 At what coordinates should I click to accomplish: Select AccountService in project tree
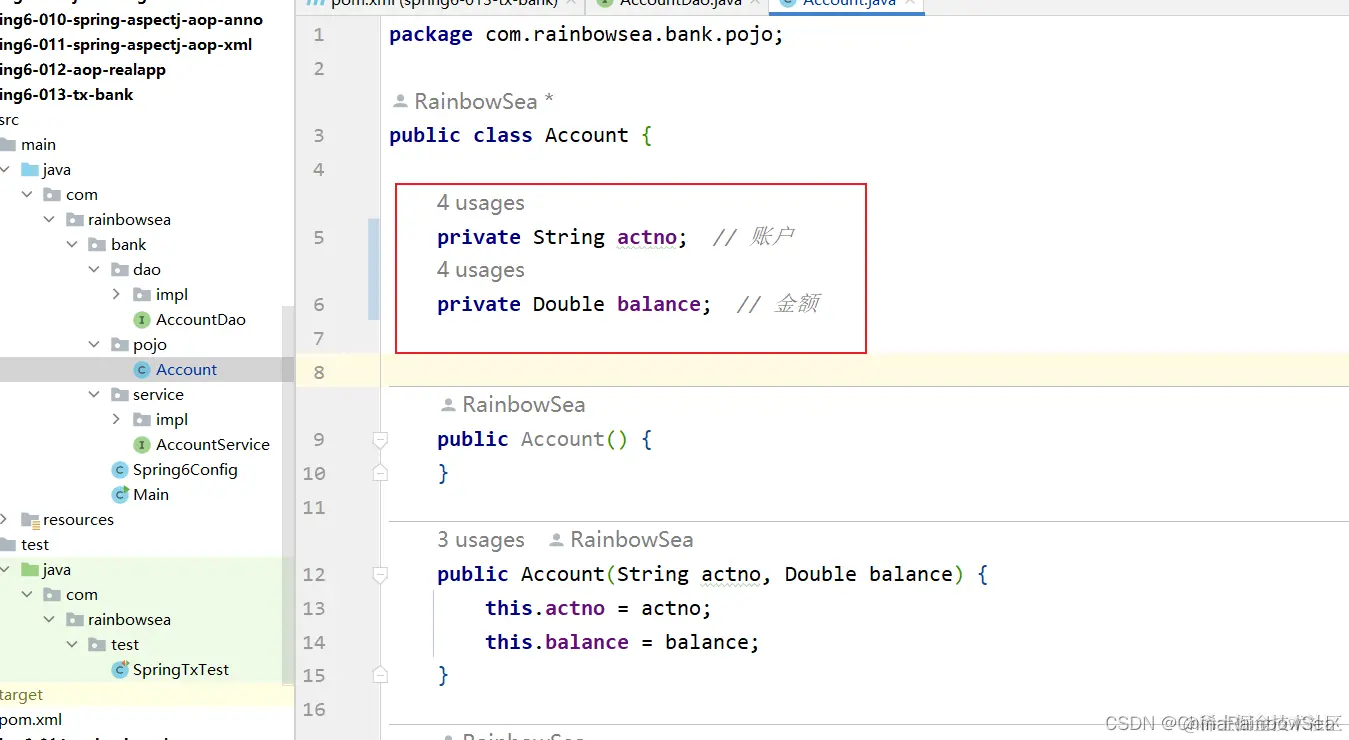213,445
